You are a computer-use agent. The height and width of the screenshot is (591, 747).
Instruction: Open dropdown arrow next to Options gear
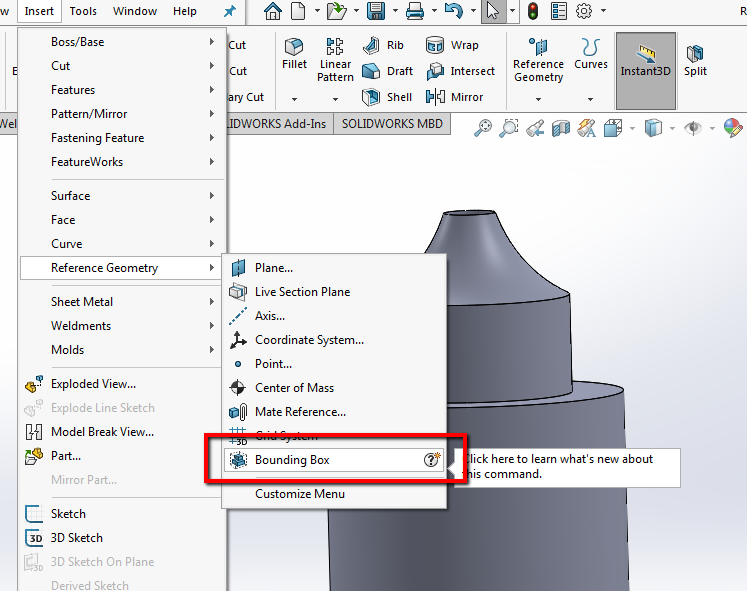[603, 10]
